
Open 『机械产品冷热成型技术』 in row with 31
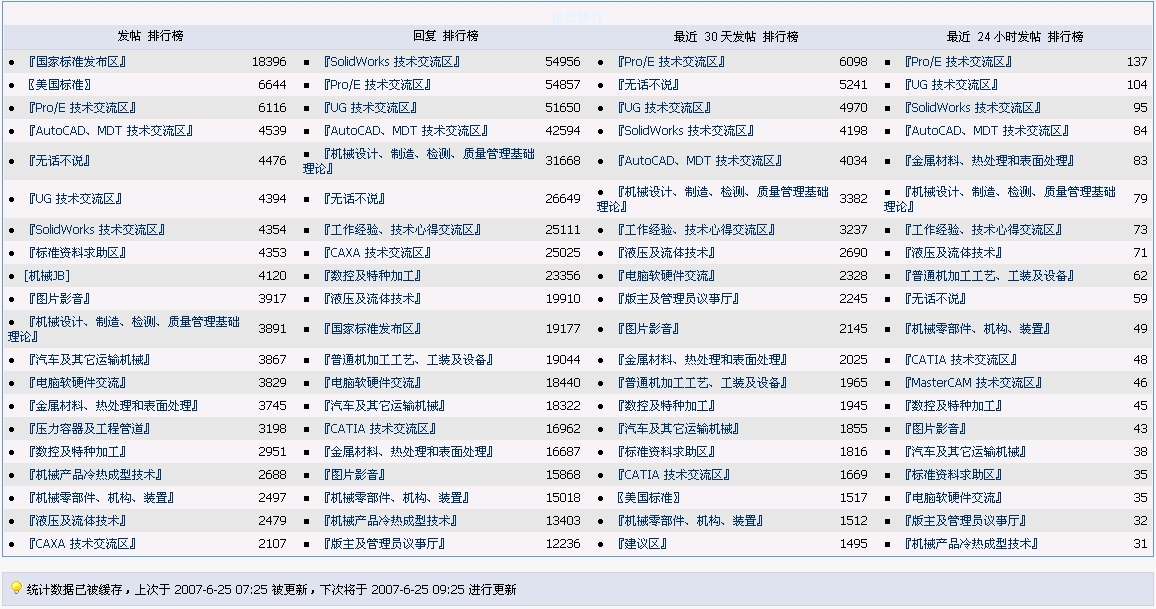pos(971,543)
